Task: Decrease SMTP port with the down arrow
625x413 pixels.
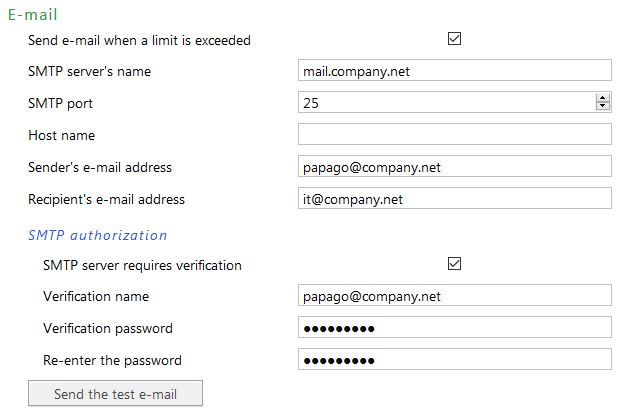Action: point(603,106)
